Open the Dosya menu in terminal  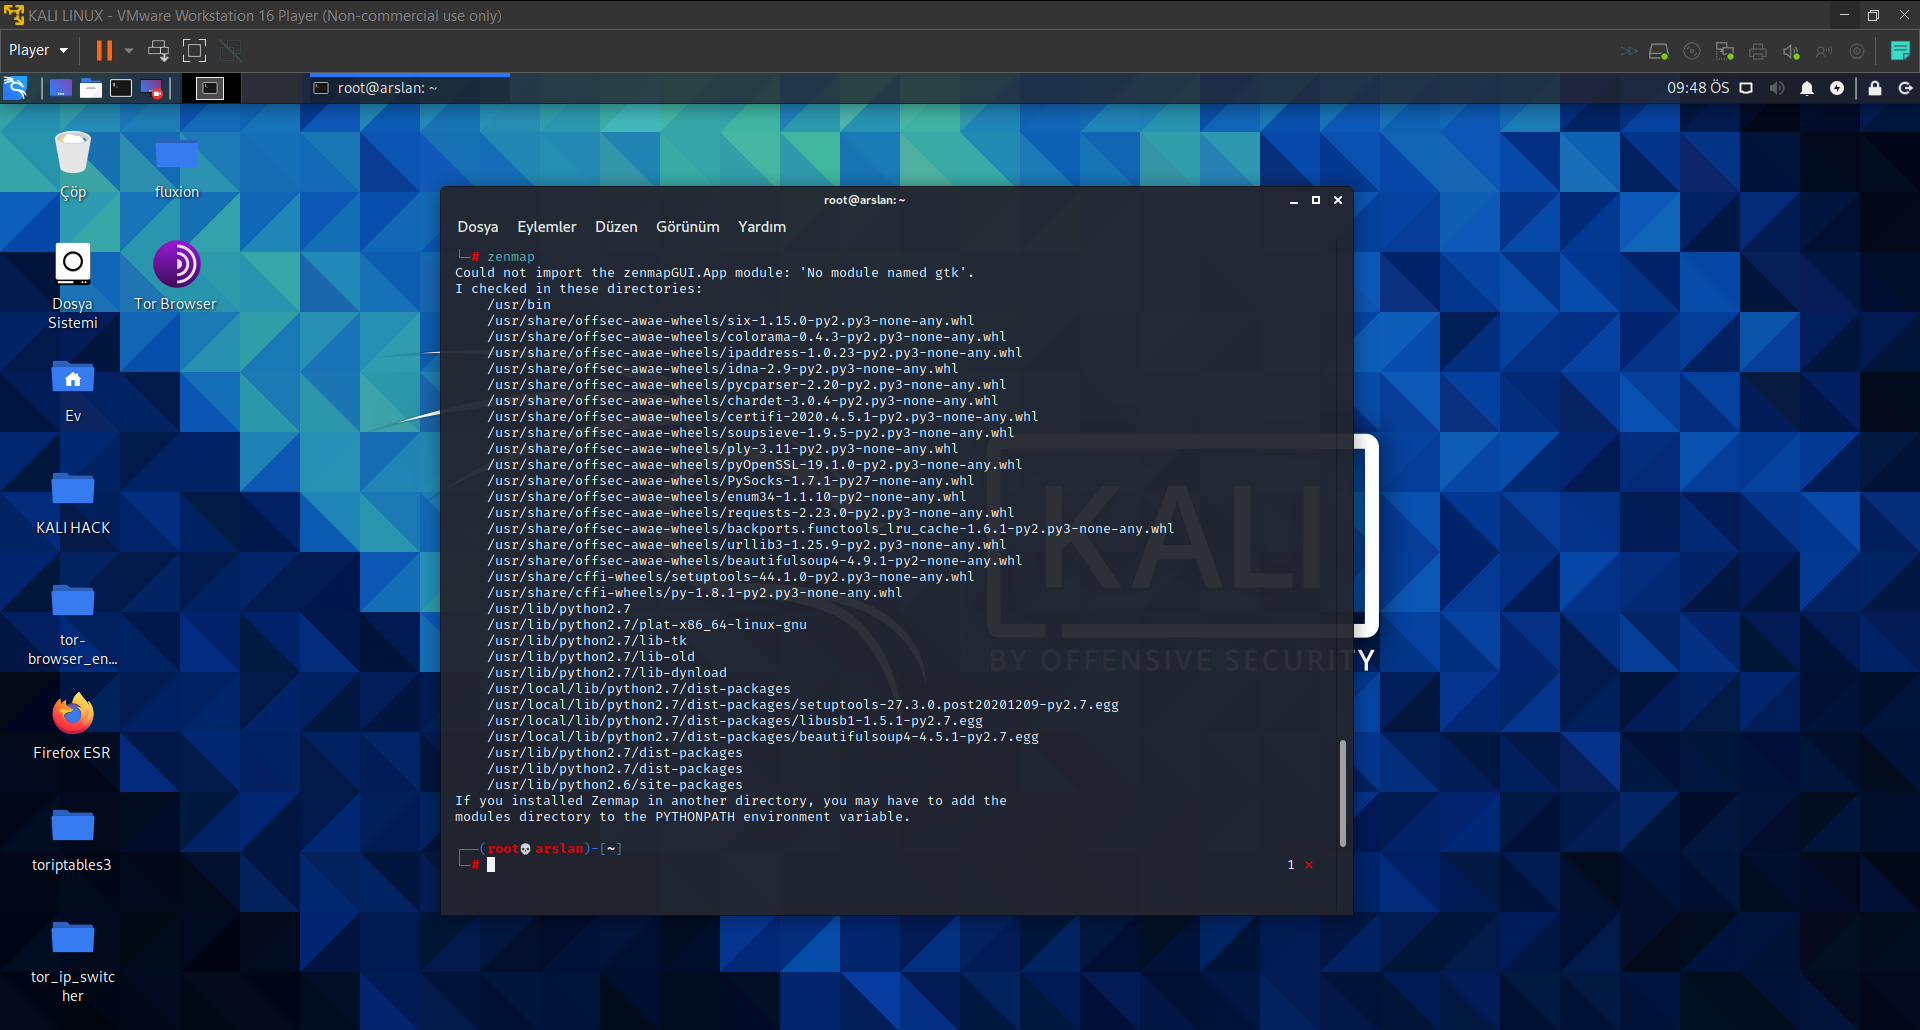(478, 227)
